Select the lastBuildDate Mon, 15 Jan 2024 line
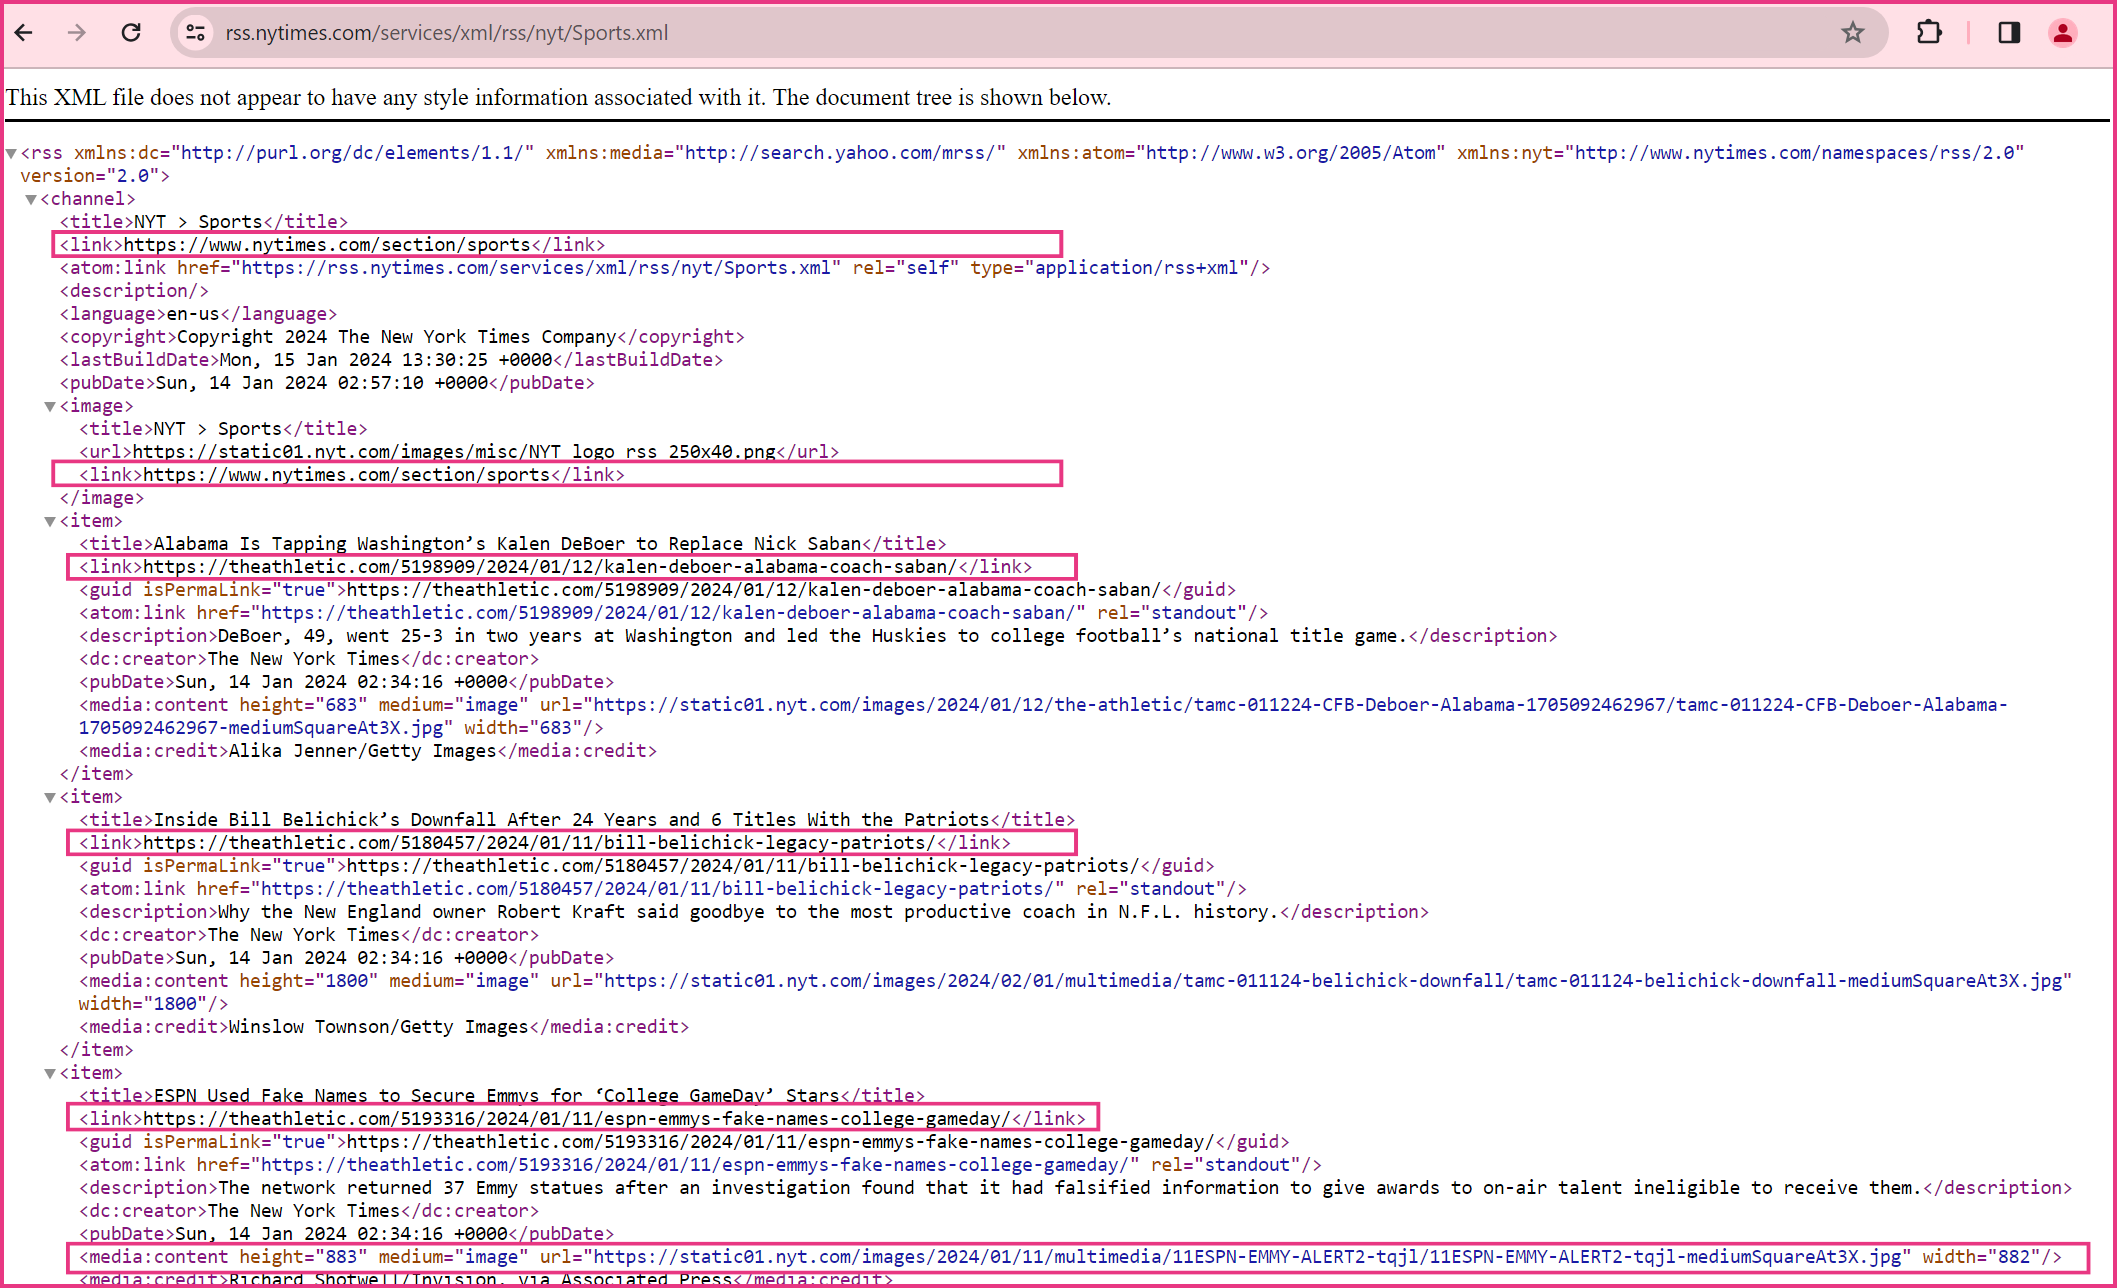The height and width of the screenshot is (1288, 2117). 391,360
